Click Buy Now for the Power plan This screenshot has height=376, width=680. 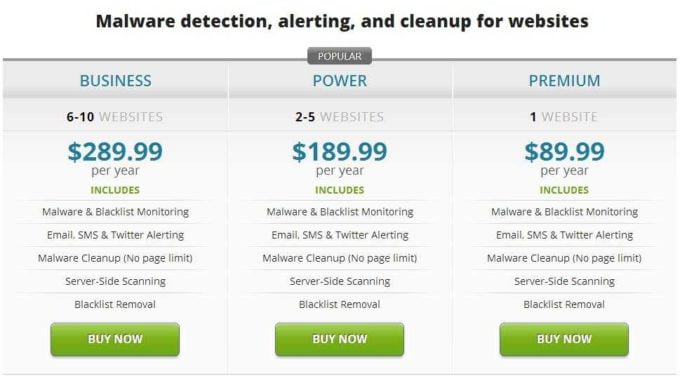(x=340, y=339)
